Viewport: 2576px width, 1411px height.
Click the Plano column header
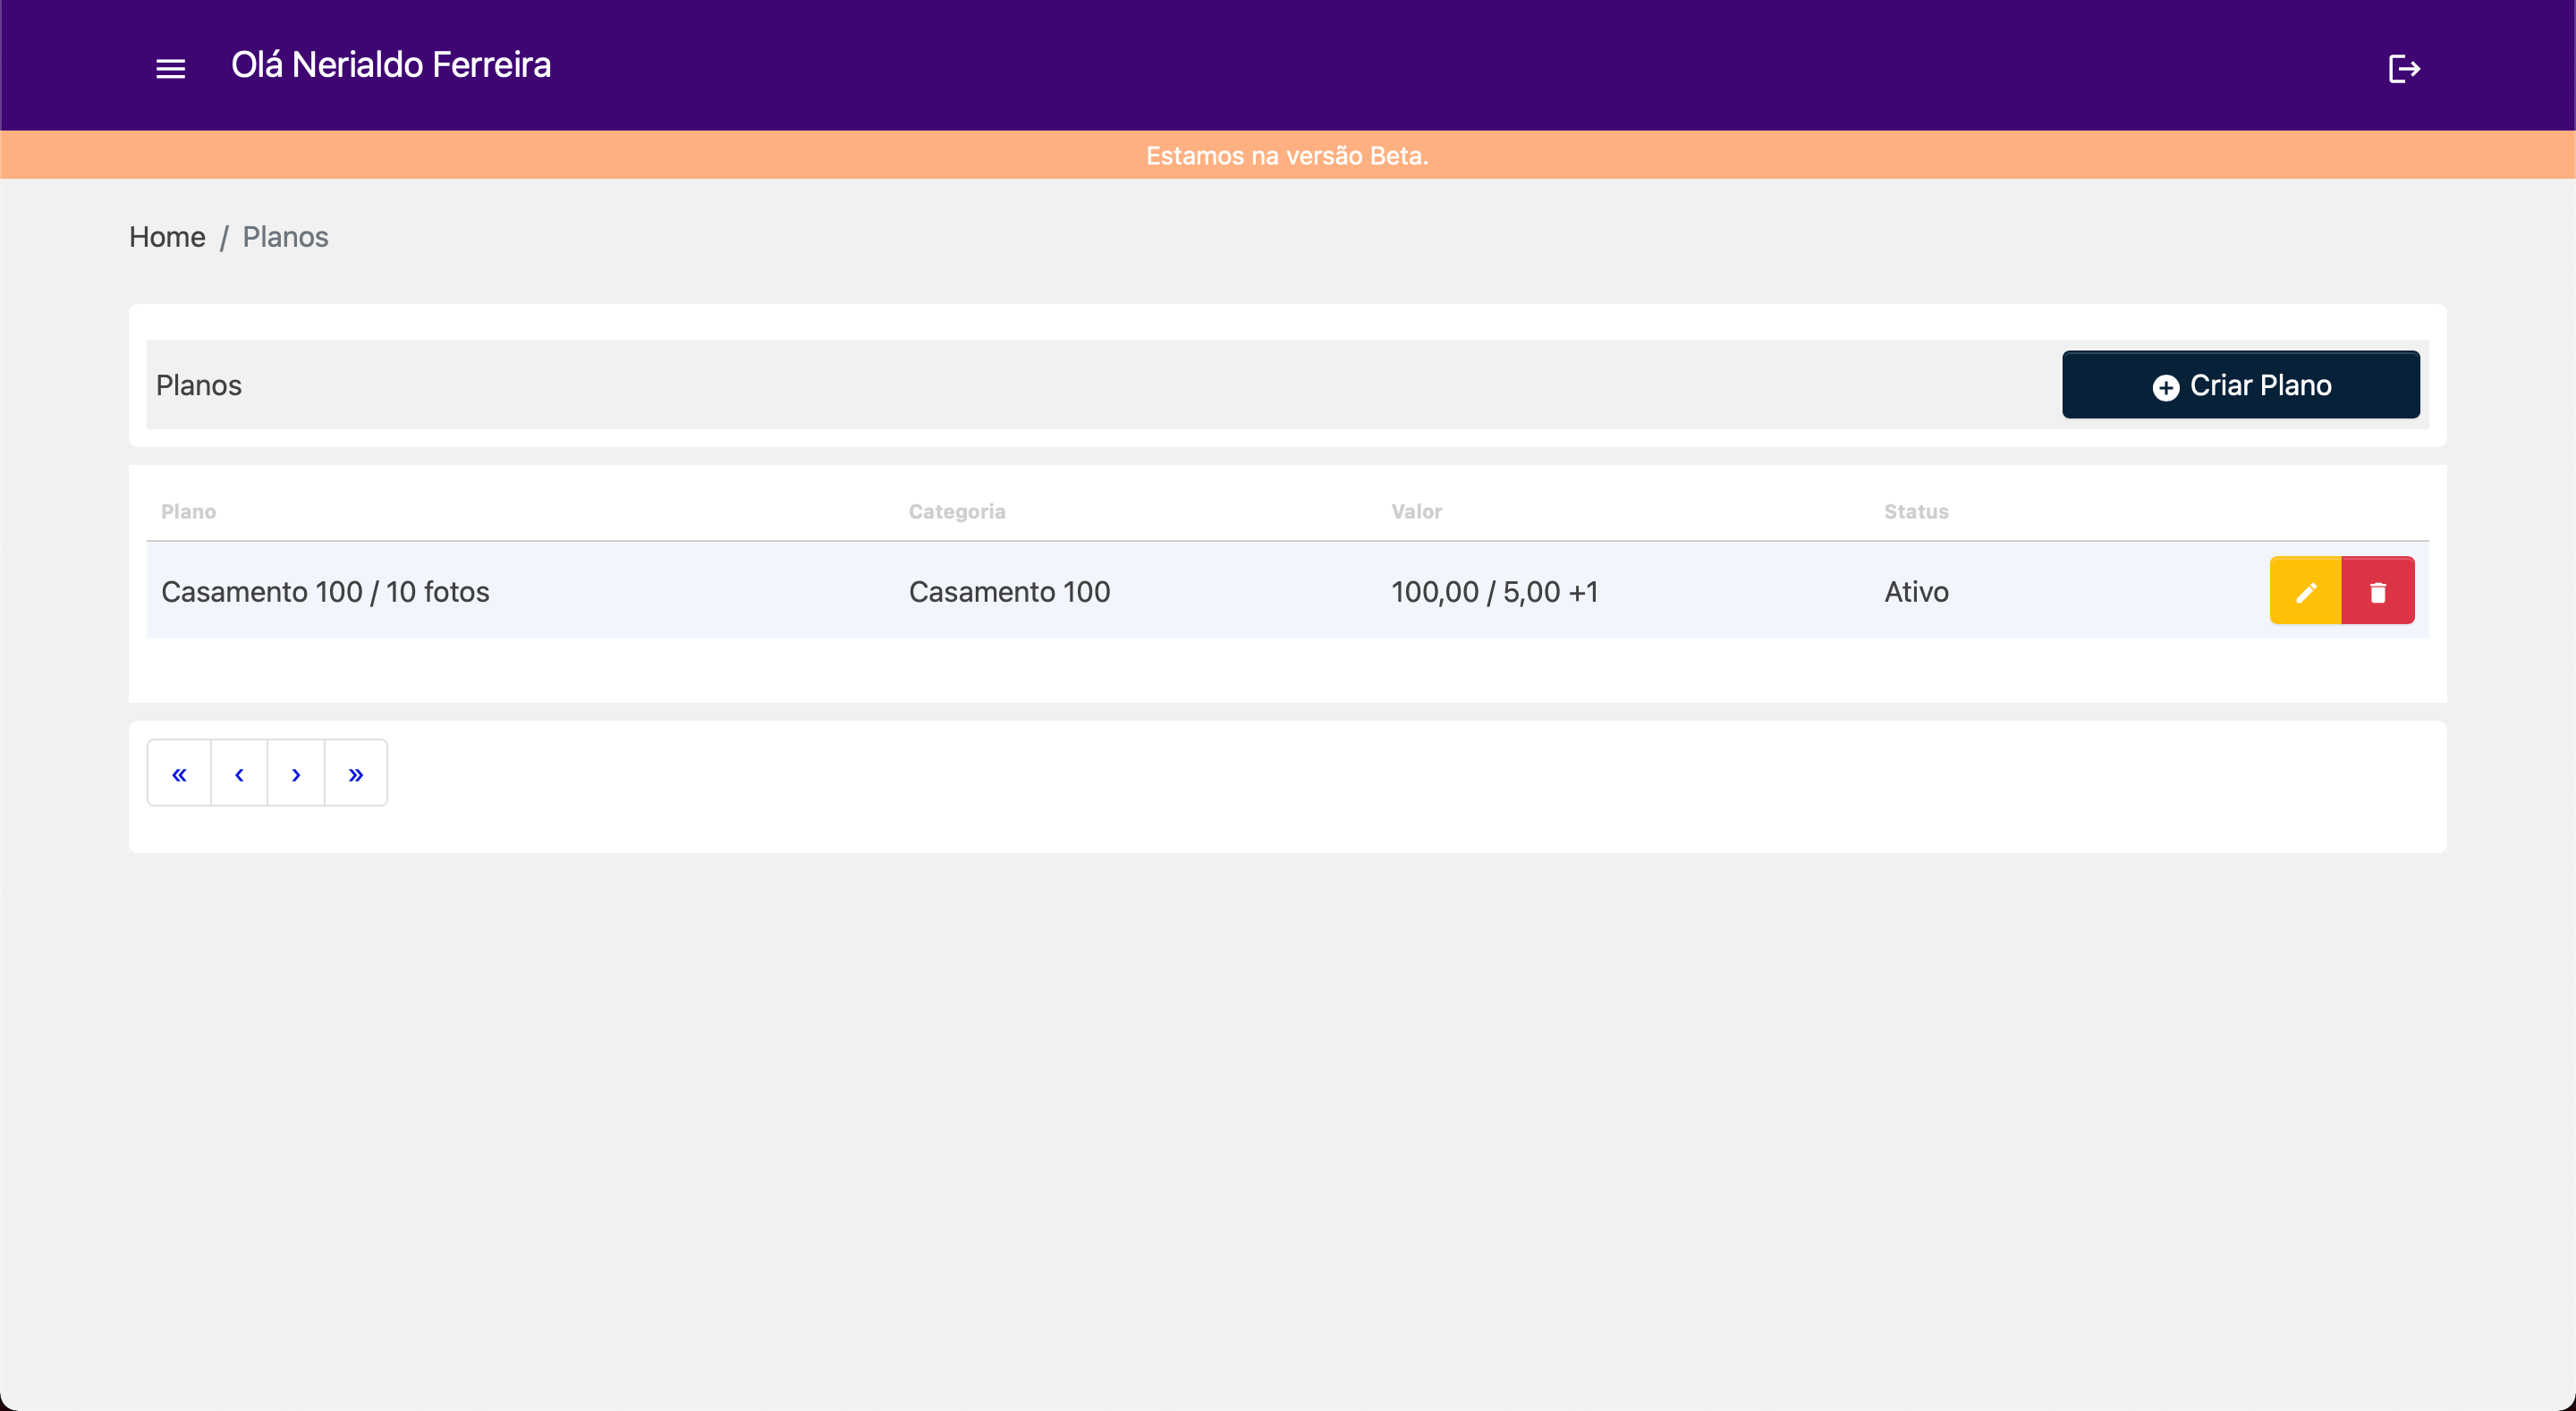[188, 512]
